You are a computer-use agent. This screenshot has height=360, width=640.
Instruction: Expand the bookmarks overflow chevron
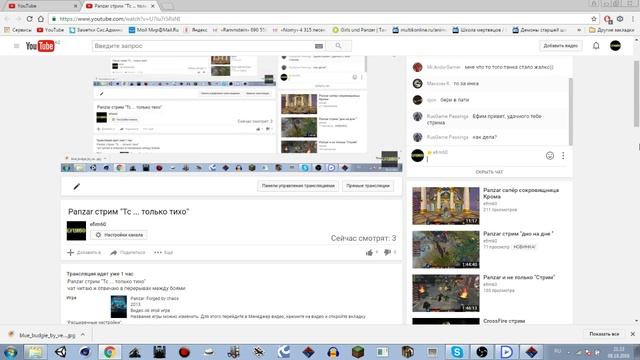pos(579,30)
